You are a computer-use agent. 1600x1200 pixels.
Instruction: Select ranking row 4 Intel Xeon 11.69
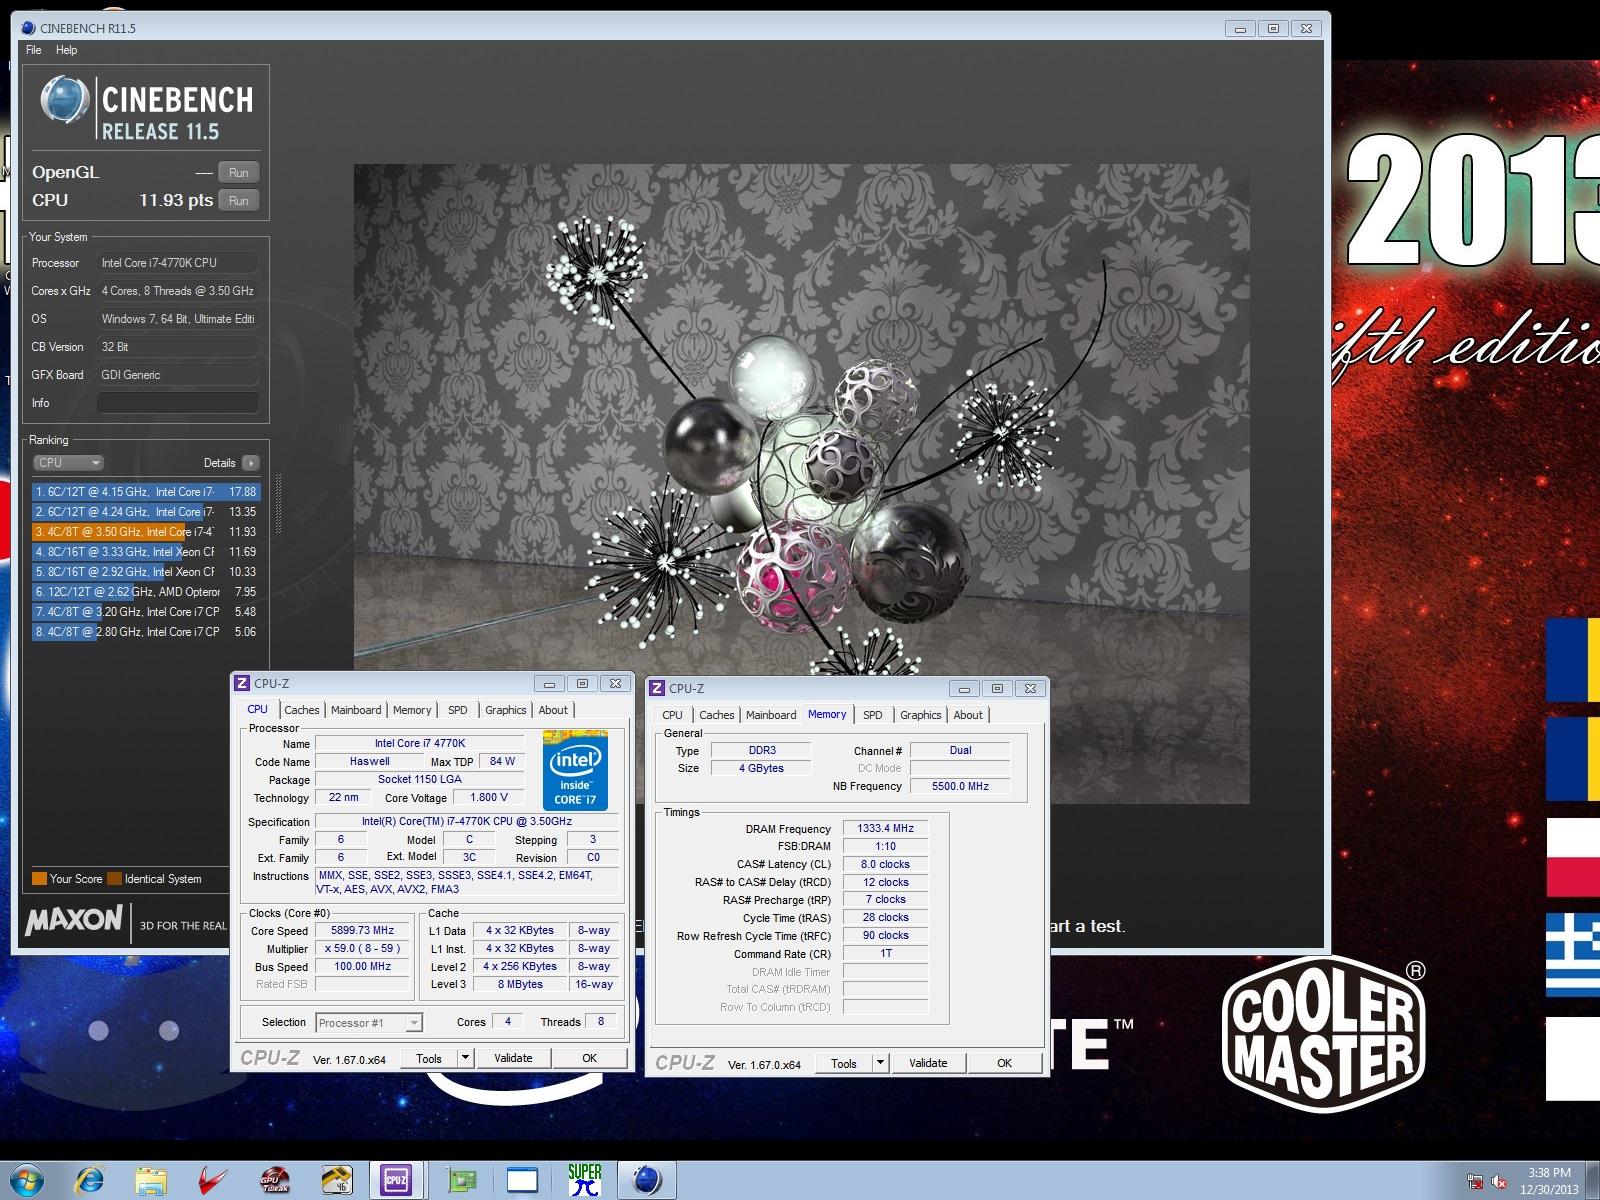pyautogui.click(x=146, y=552)
